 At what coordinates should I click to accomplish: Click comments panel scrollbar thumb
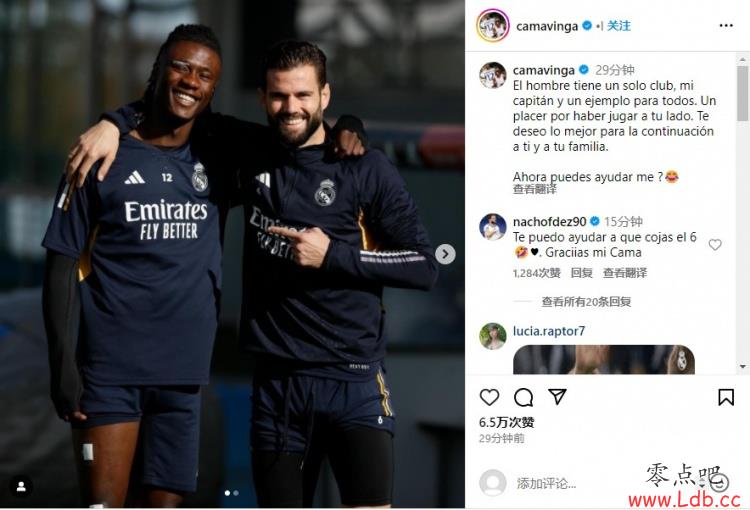click(742, 93)
